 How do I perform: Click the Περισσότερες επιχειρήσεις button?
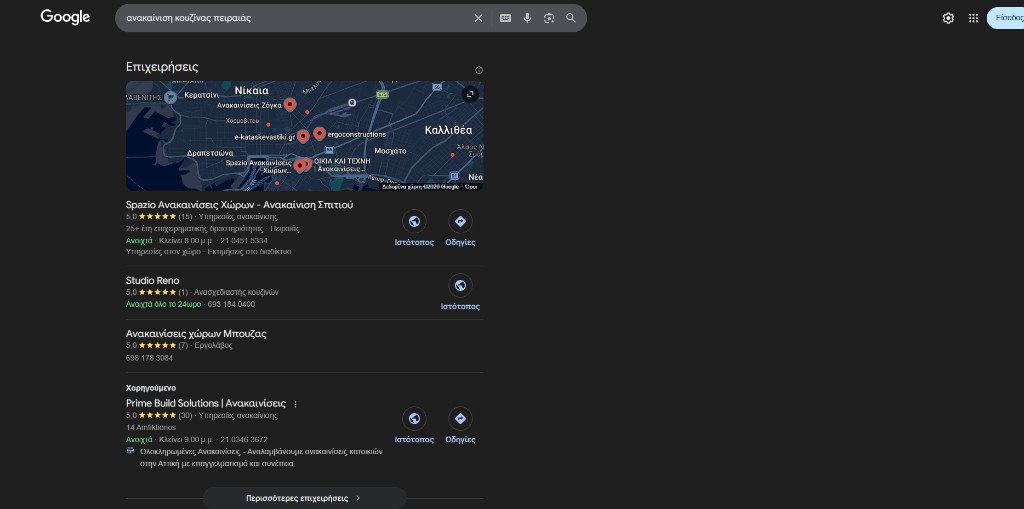(x=304, y=498)
